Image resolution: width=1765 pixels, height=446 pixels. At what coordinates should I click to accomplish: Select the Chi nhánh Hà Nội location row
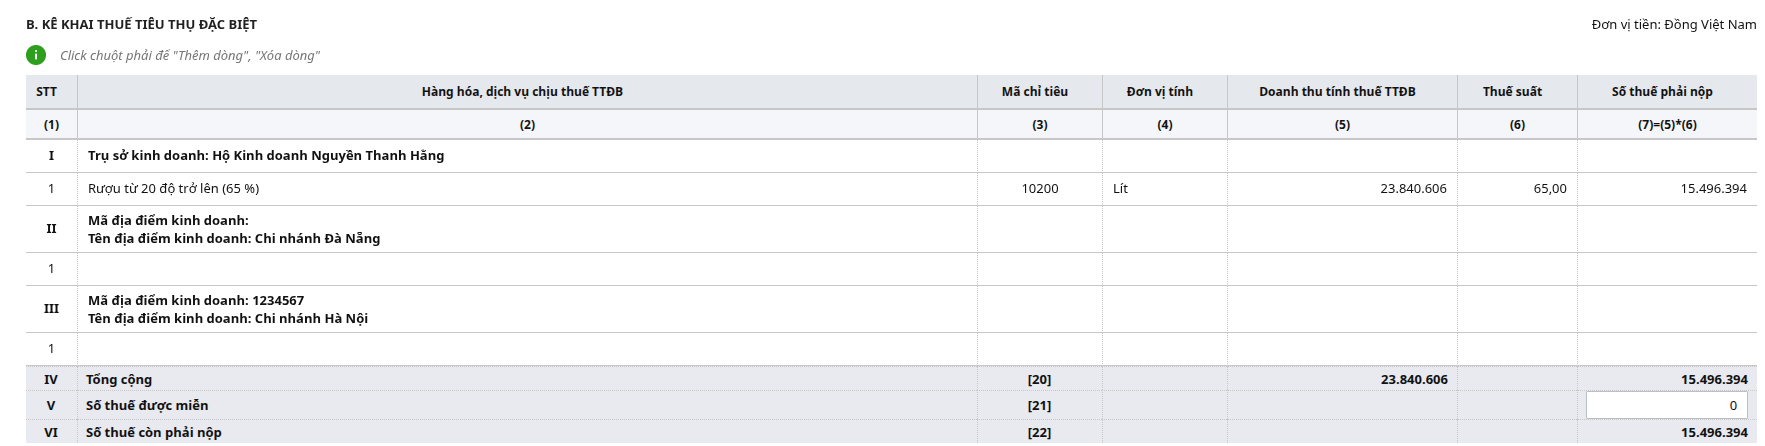click(228, 310)
